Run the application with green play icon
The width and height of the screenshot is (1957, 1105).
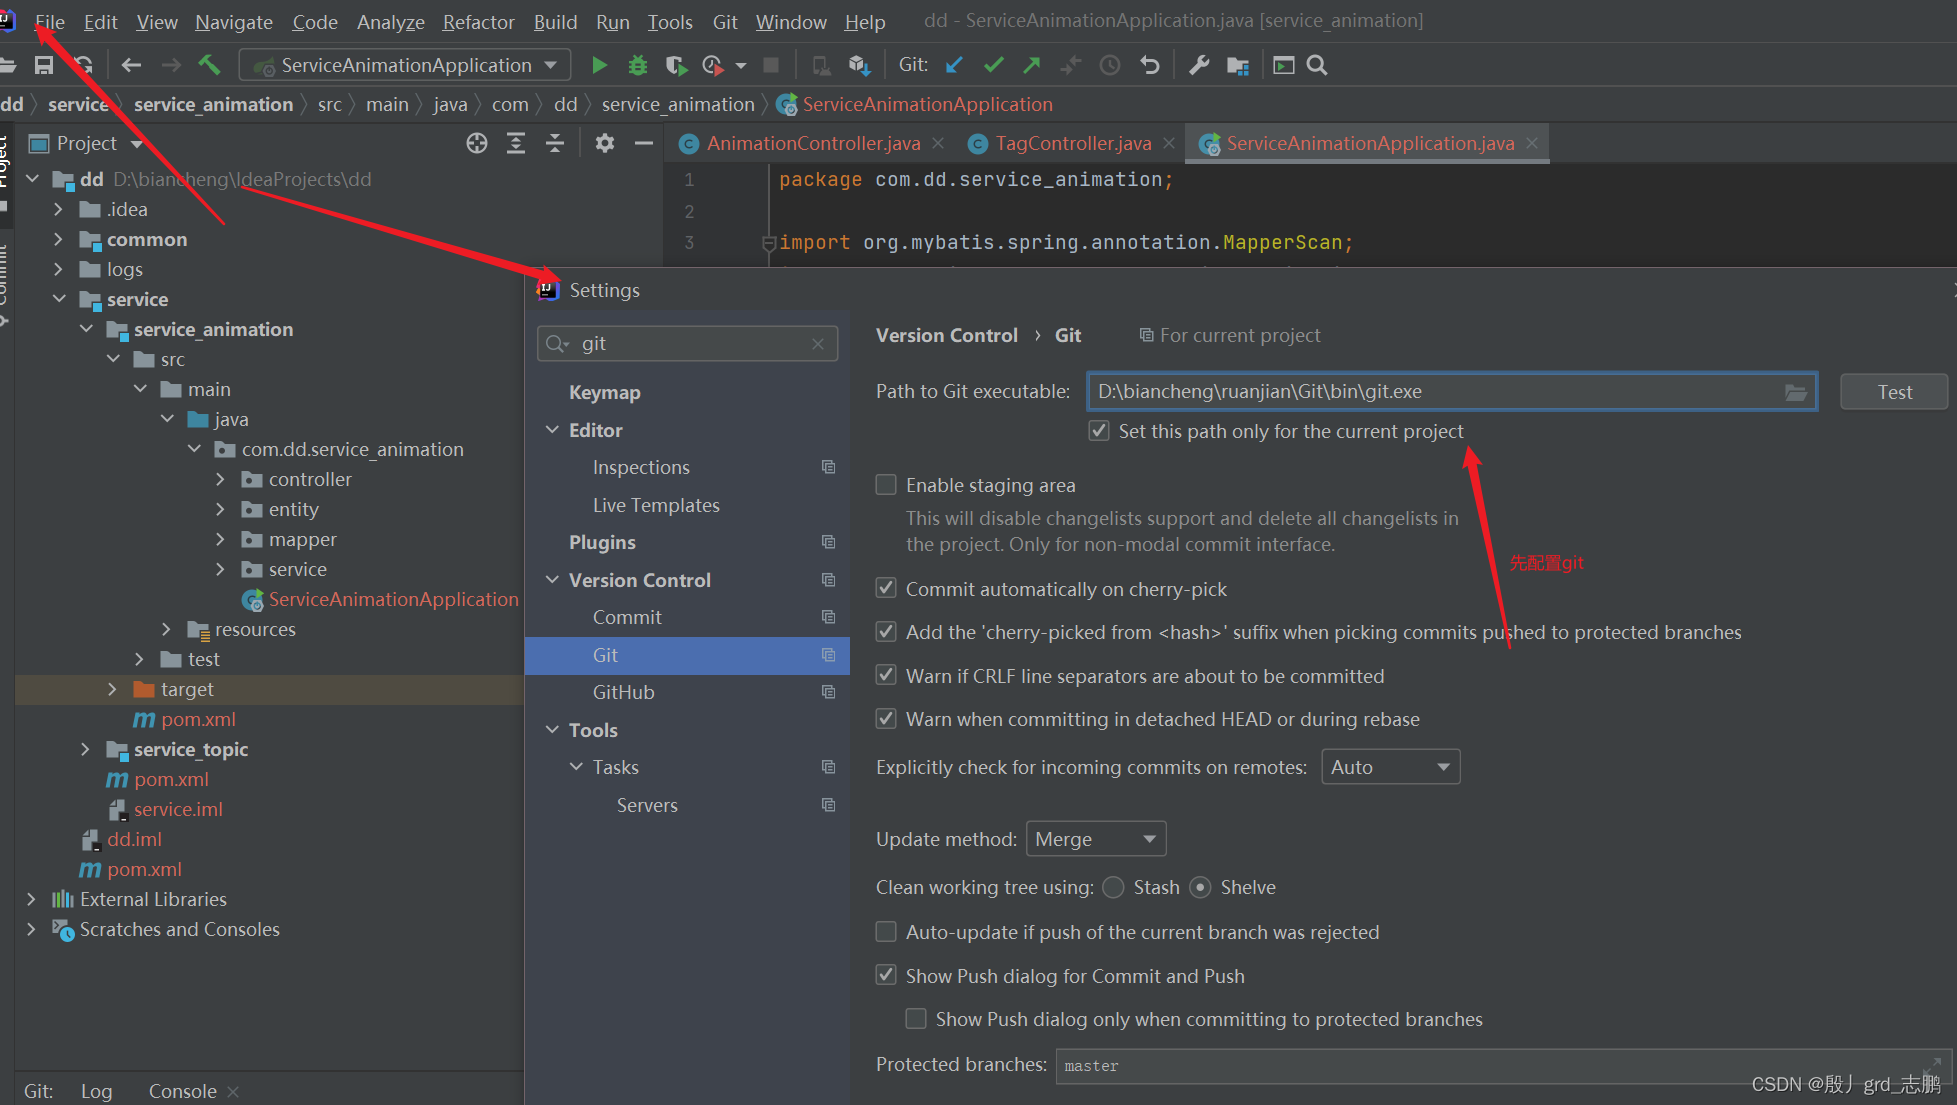click(599, 65)
